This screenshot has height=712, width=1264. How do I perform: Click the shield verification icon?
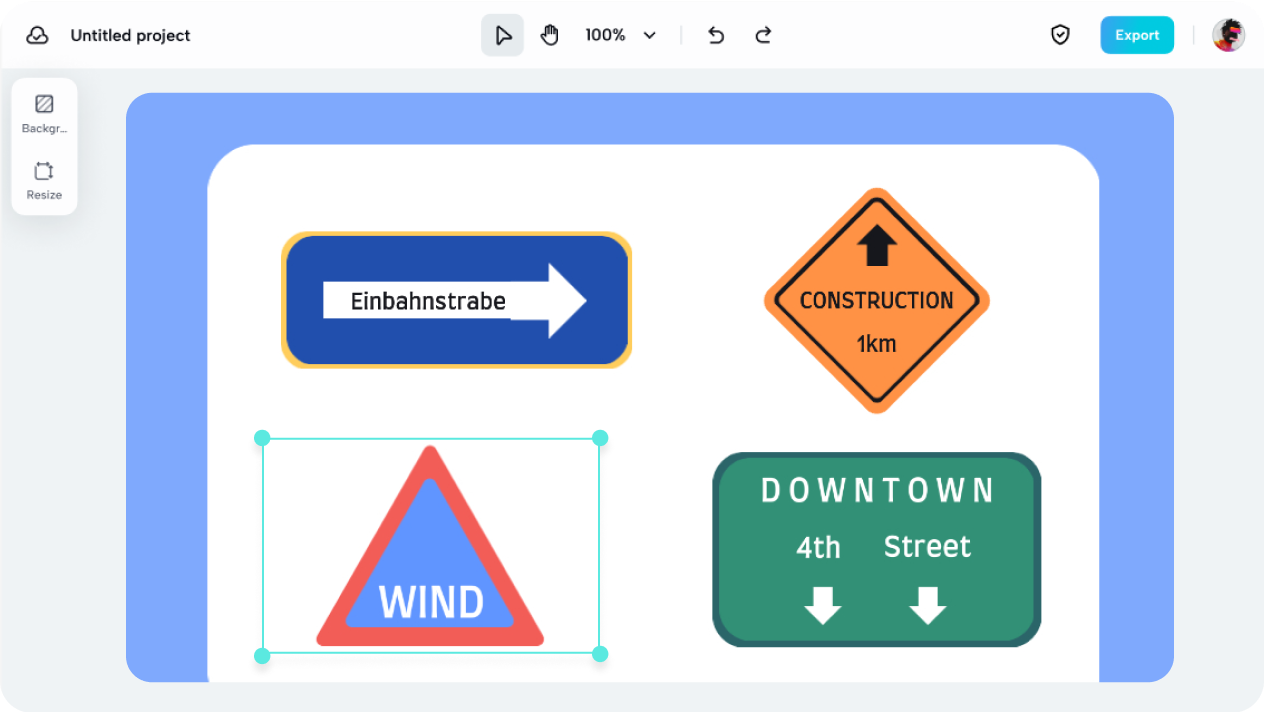coord(1060,34)
